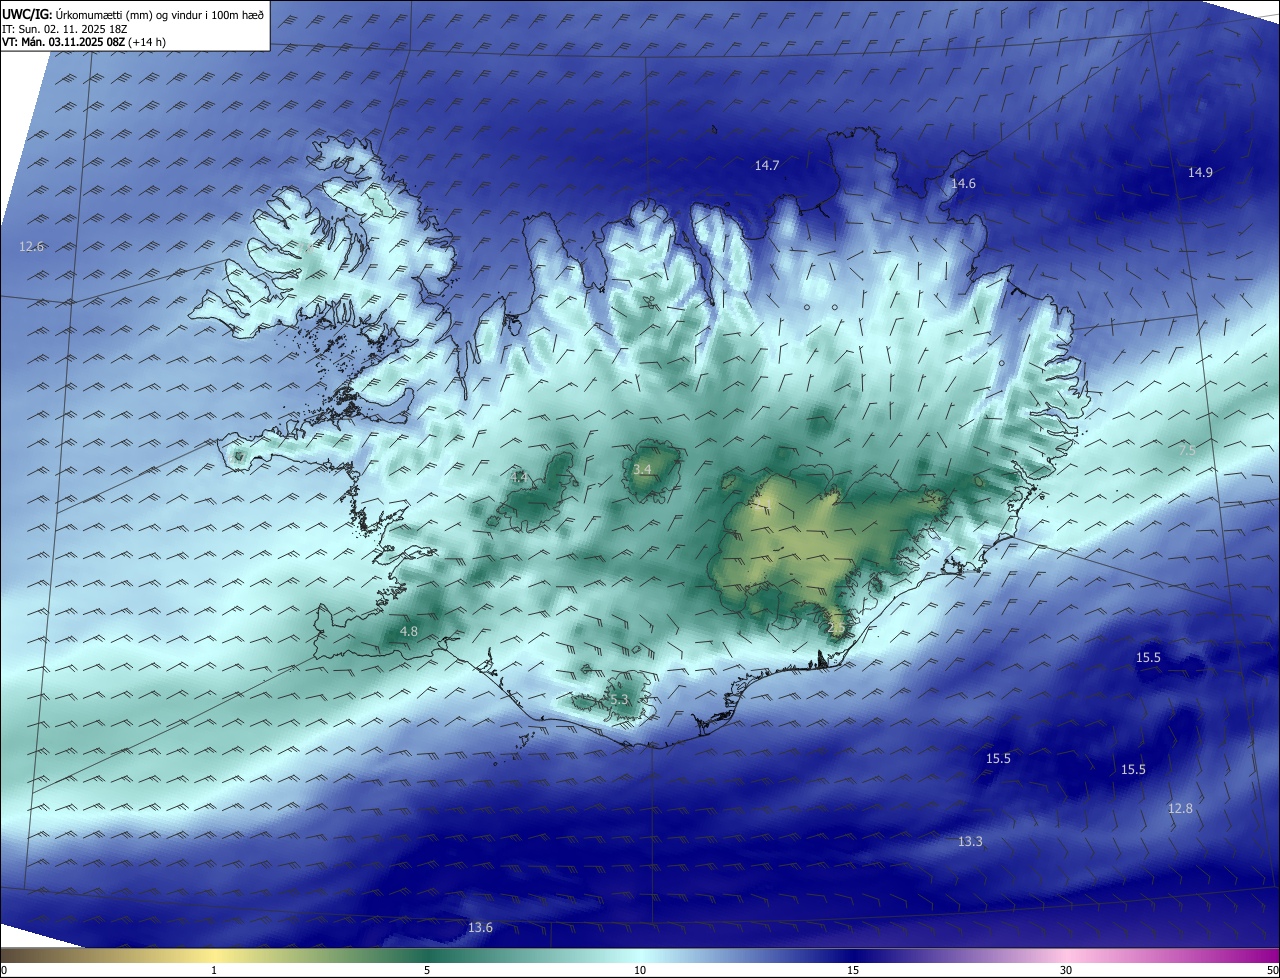Viewport: 1280px width, 978px height.
Task: Click the 14.7 value north of Iceland
Action: click(767, 166)
